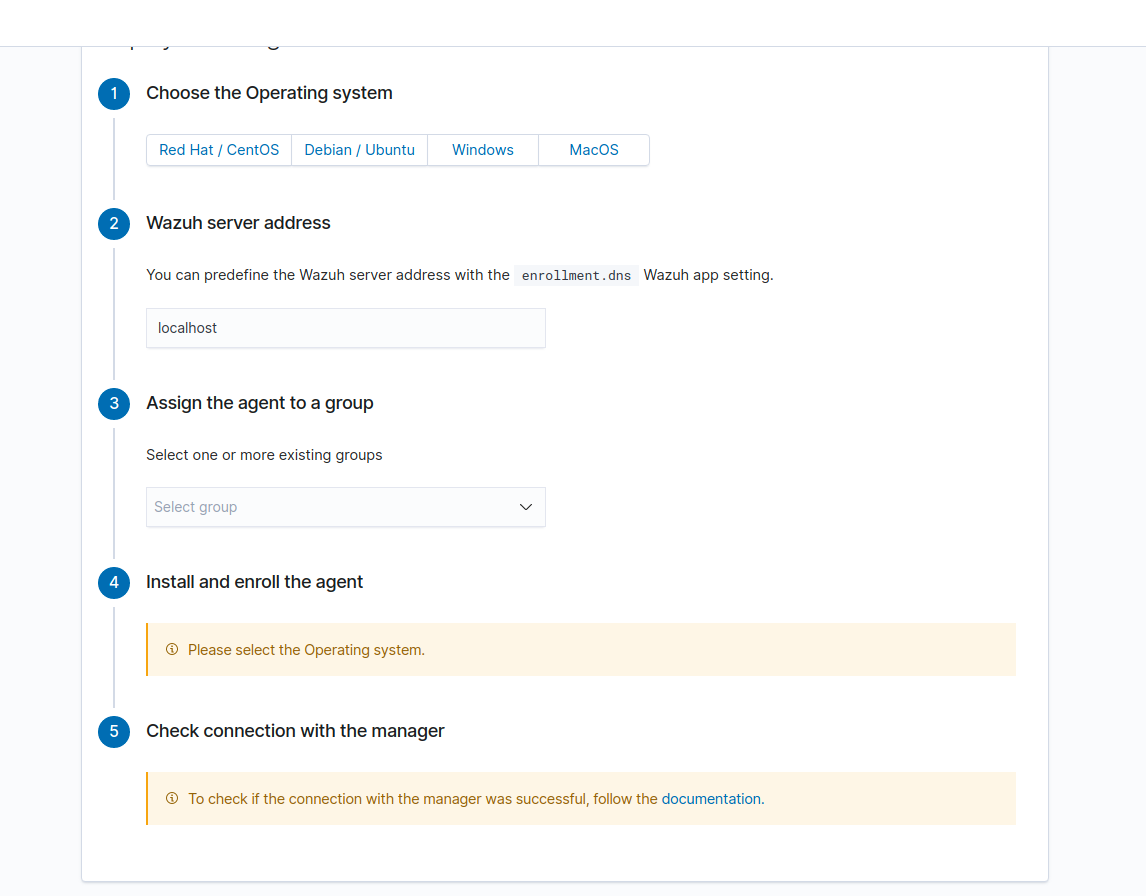Click the step 1 numbered circle
Screen dimensions: 1146x896
(113, 93)
